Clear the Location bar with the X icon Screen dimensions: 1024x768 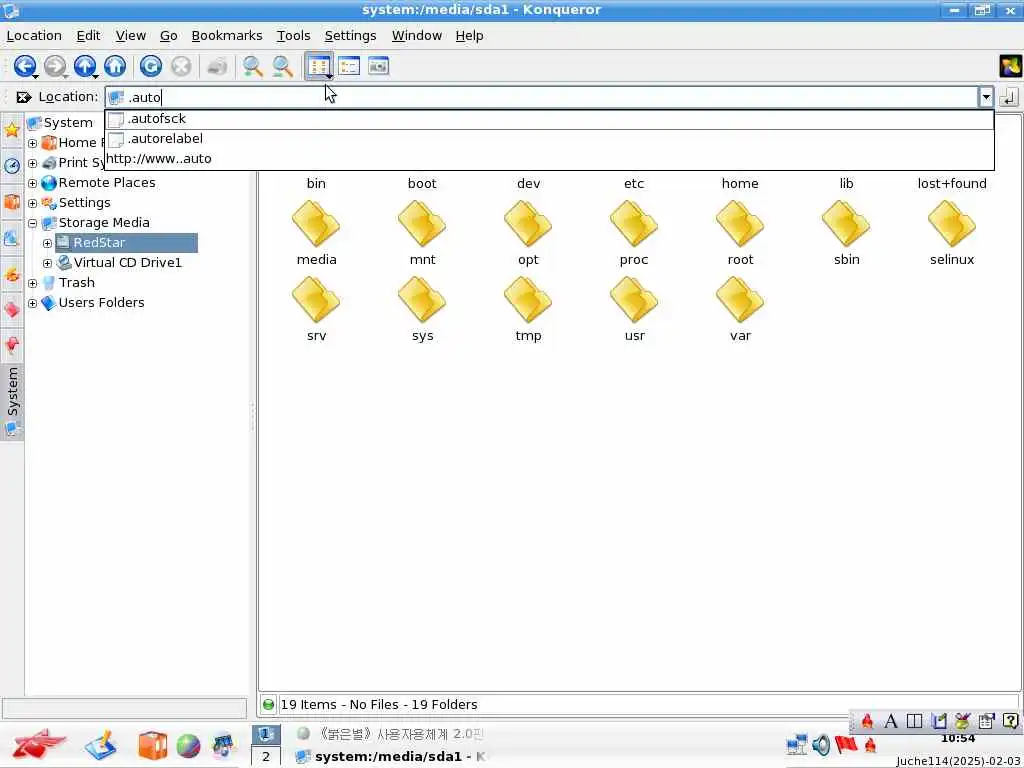click(24, 97)
